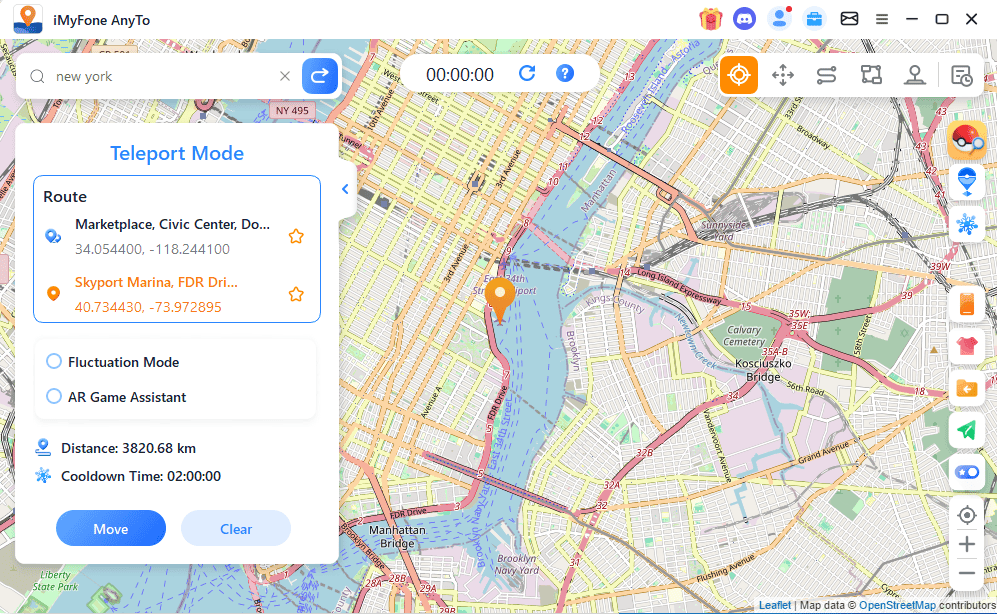Click the 00:00:00 timer display
The width and height of the screenshot is (997, 614).
click(460, 75)
